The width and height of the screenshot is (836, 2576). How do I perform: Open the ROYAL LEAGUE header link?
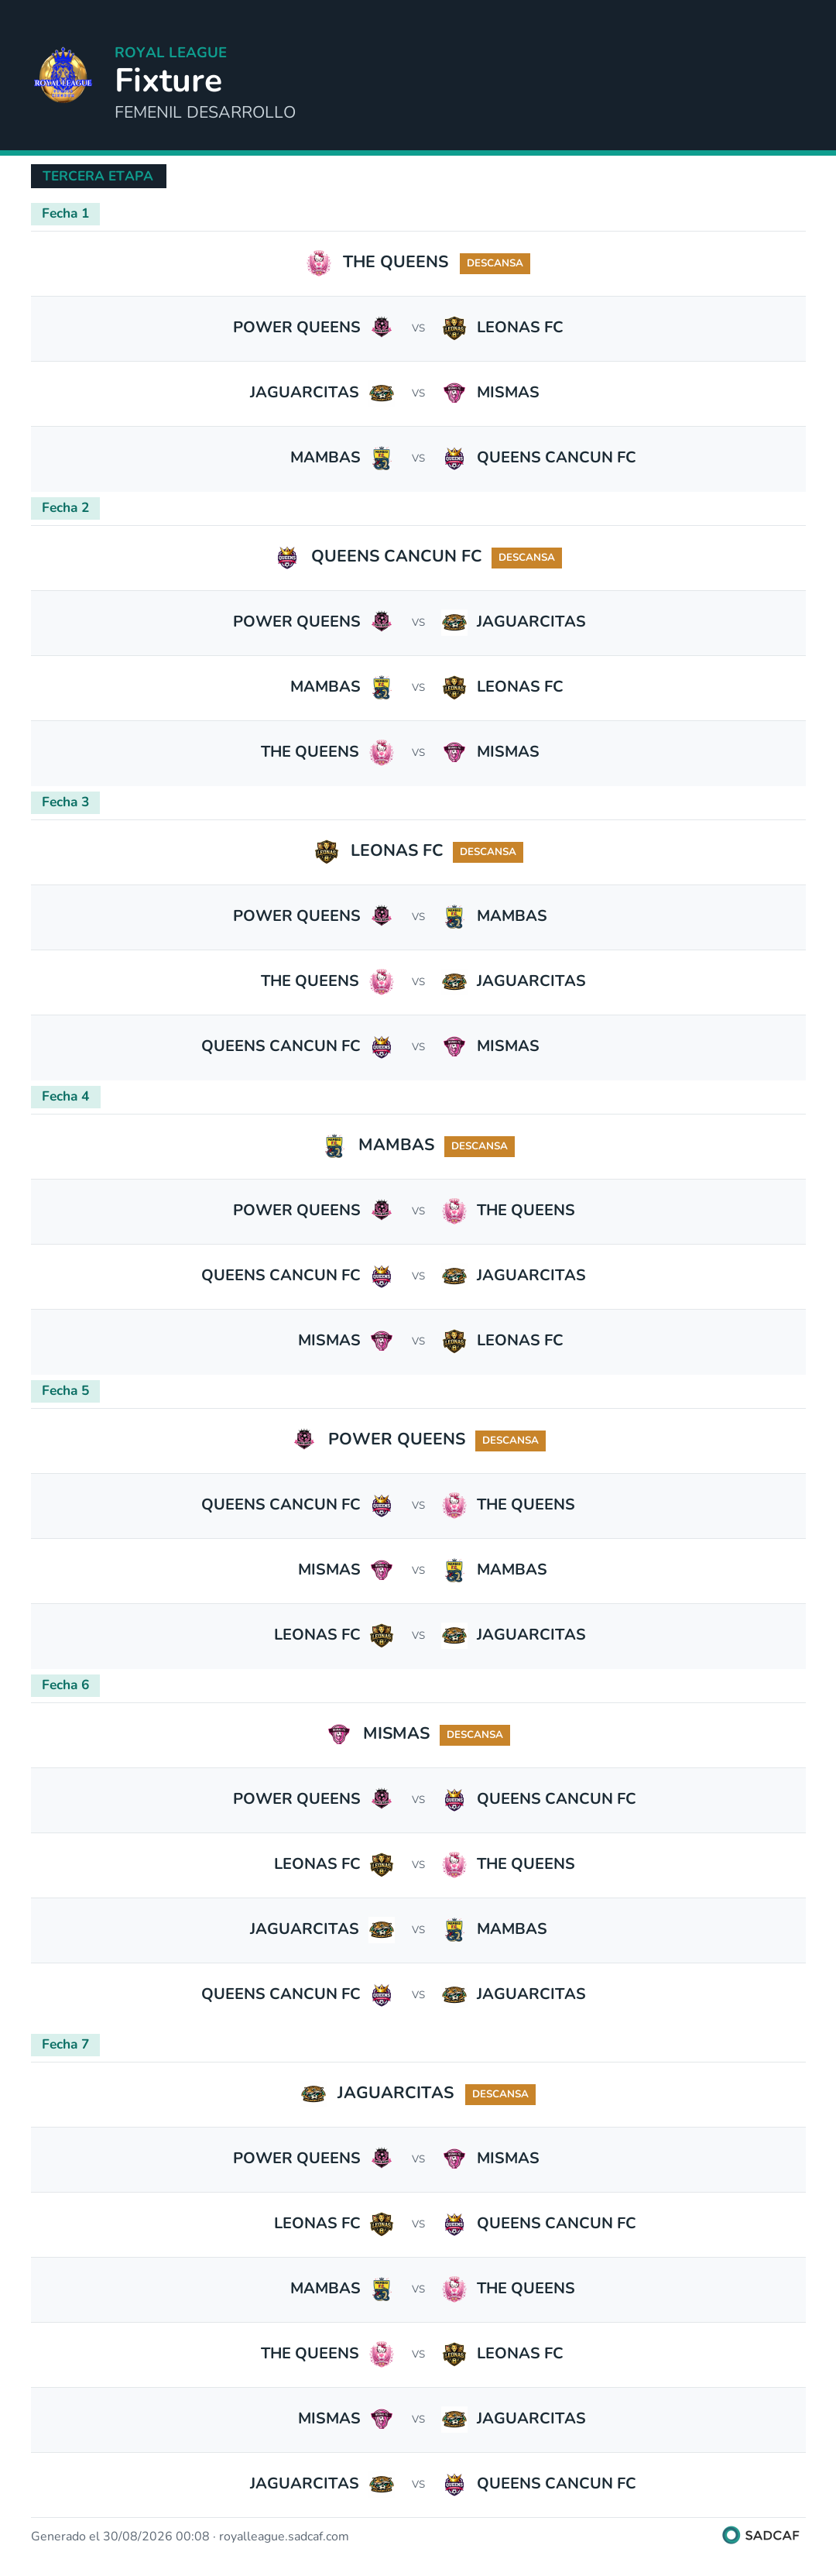tap(170, 52)
